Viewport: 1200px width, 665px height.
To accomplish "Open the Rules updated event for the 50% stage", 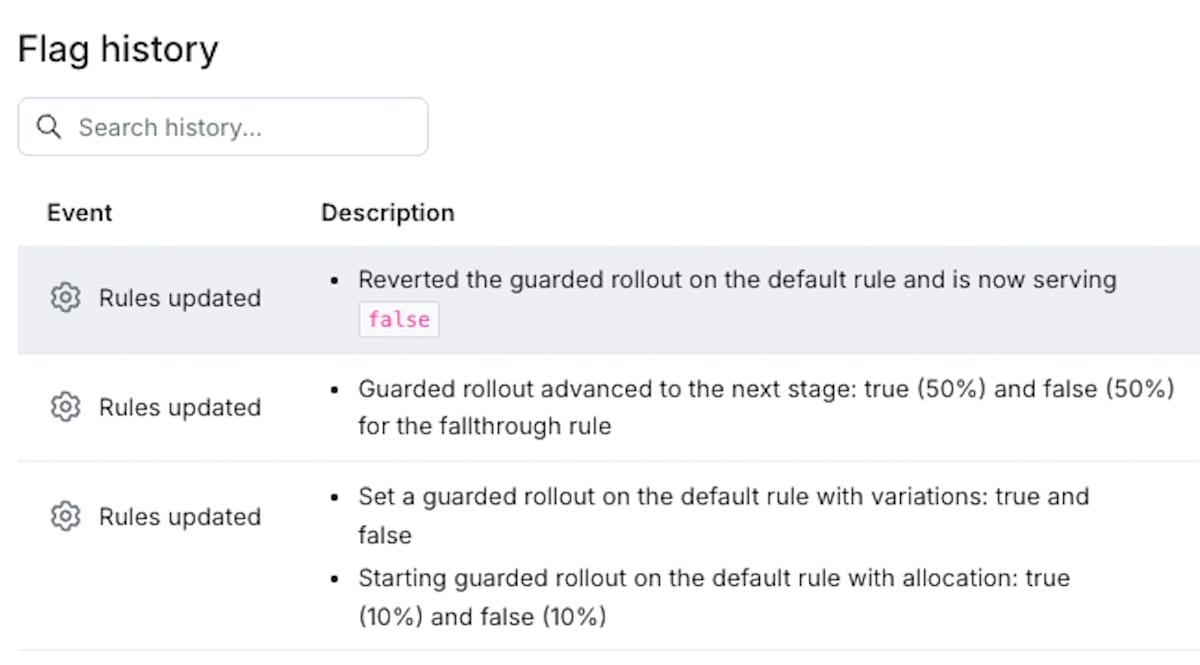I will point(179,407).
